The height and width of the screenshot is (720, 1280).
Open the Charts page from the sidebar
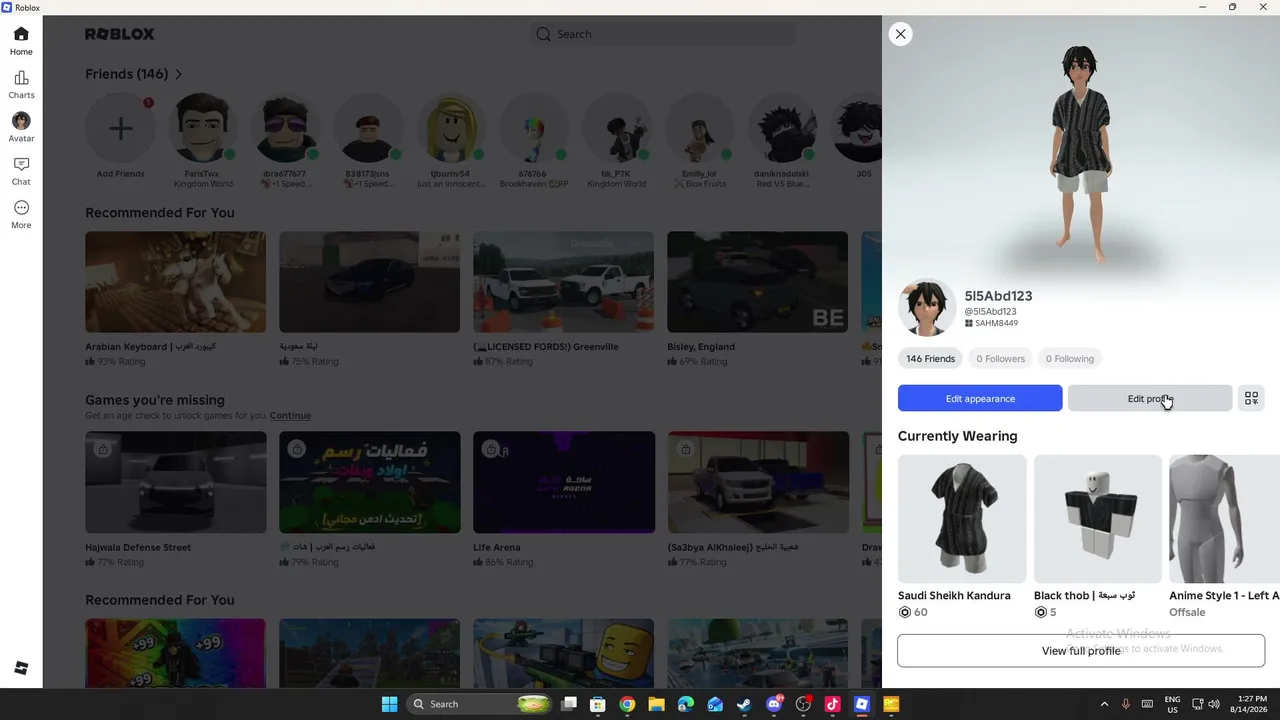click(21, 85)
